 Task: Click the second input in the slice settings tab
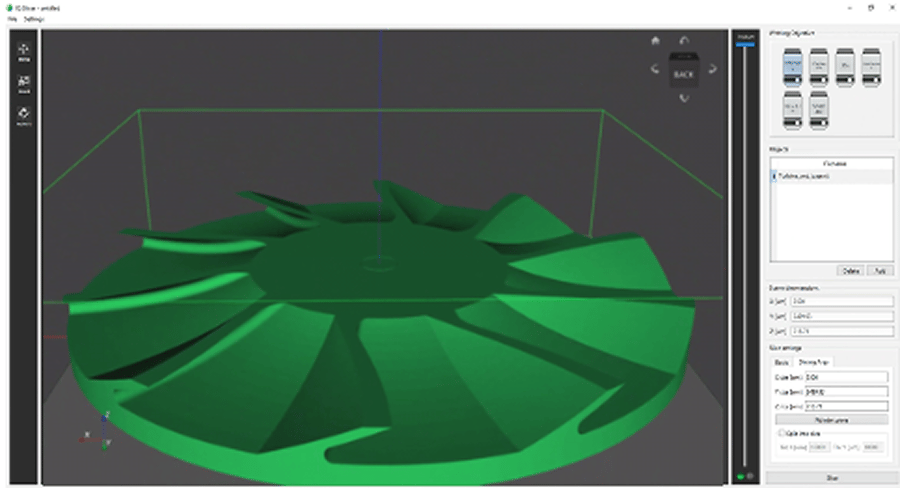coord(846,392)
